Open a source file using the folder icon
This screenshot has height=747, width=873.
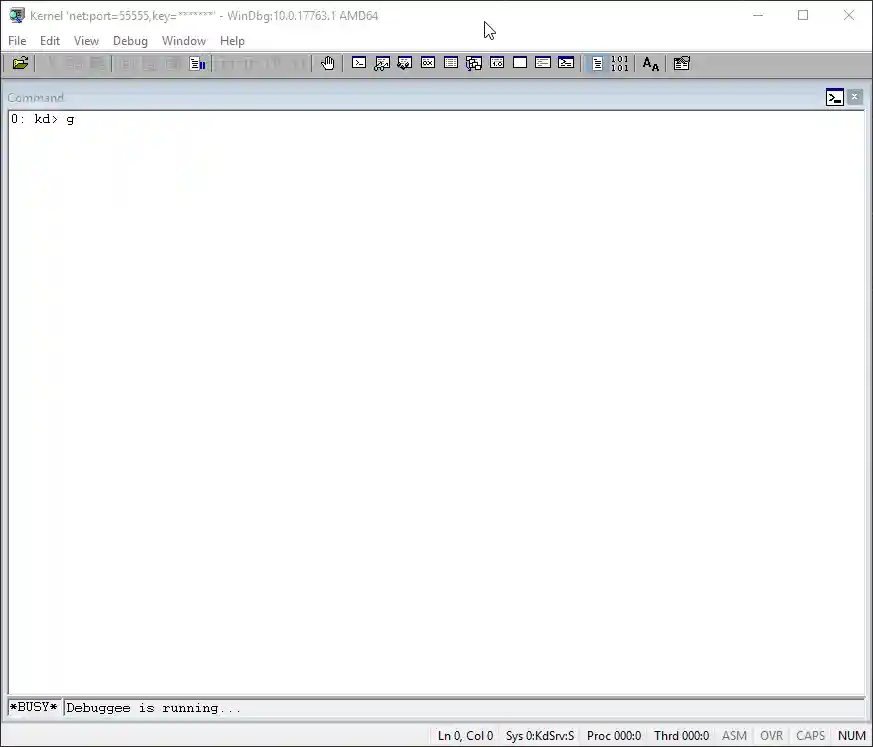pyautogui.click(x=20, y=63)
